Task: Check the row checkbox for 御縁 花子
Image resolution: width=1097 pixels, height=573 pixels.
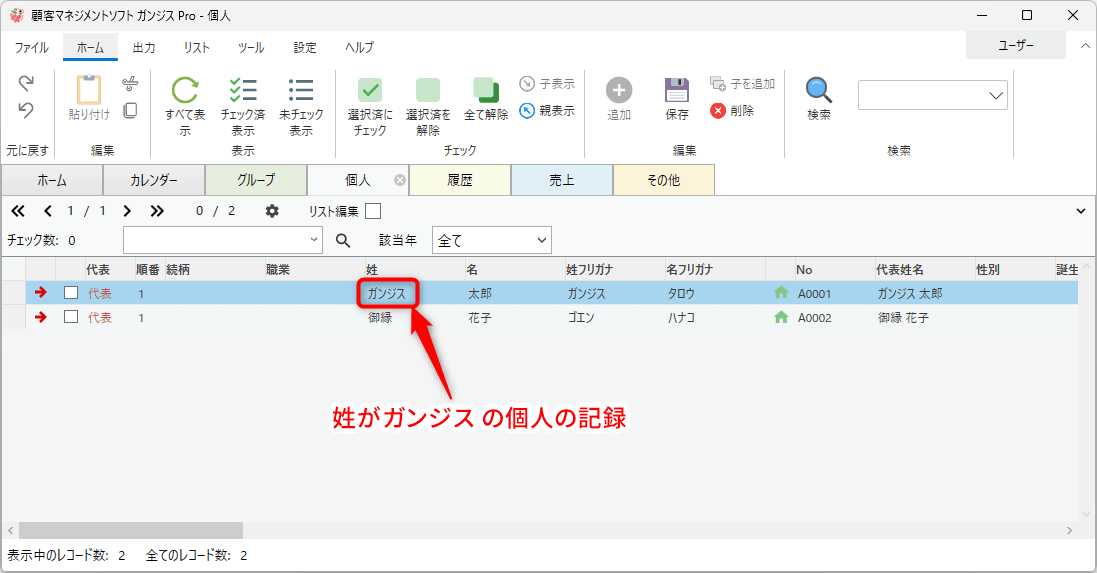Action: 71,317
